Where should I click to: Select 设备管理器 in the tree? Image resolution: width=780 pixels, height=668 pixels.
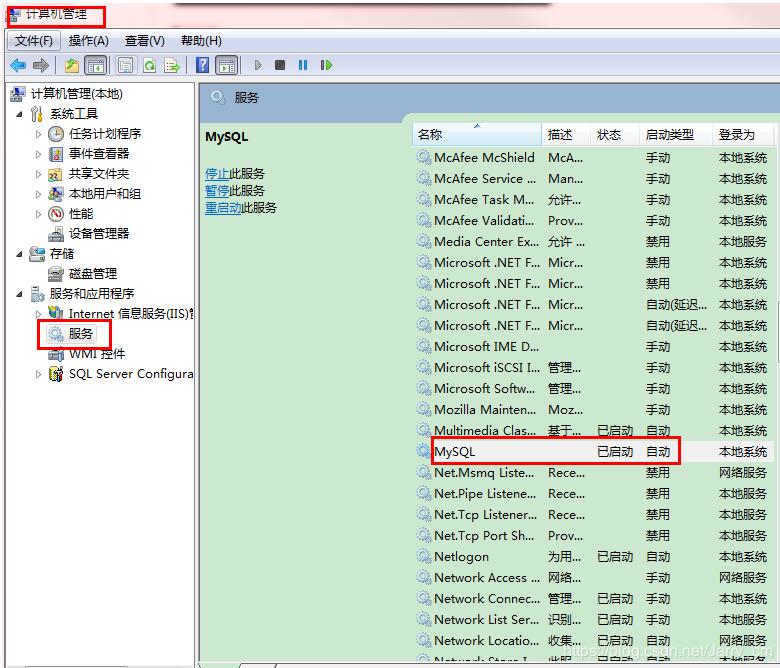tap(98, 234)
